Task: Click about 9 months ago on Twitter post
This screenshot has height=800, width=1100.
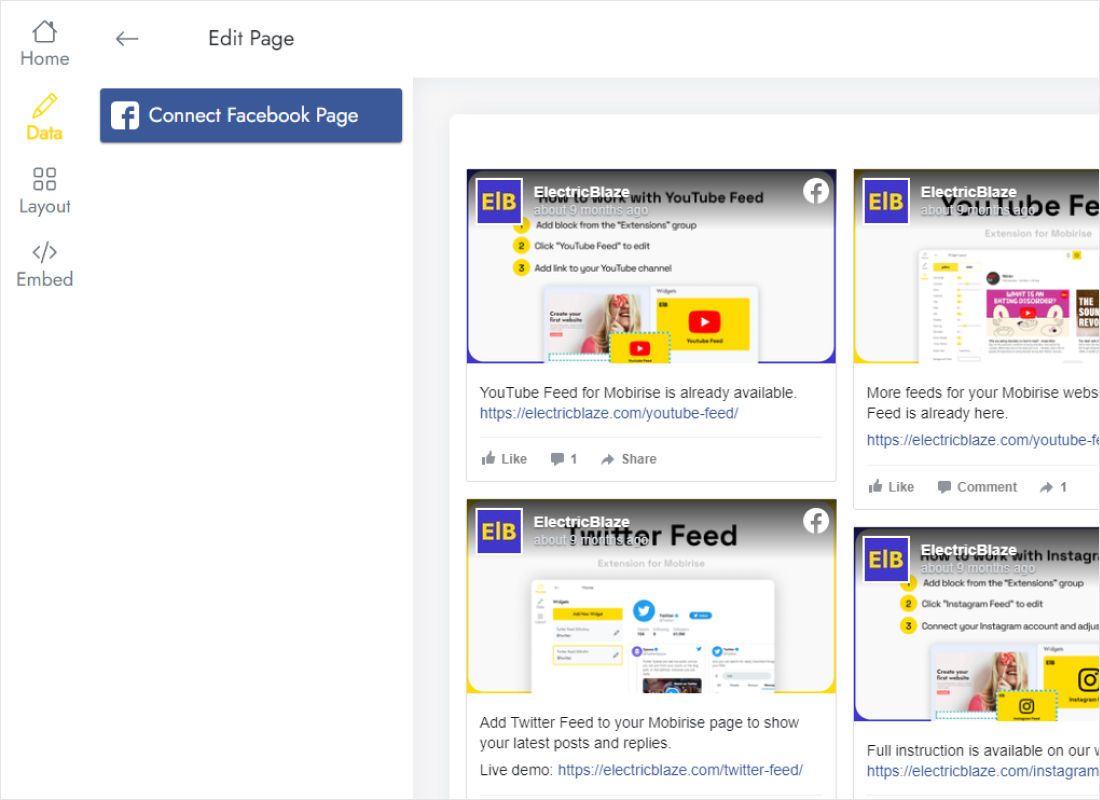Action: pos(591,540)
